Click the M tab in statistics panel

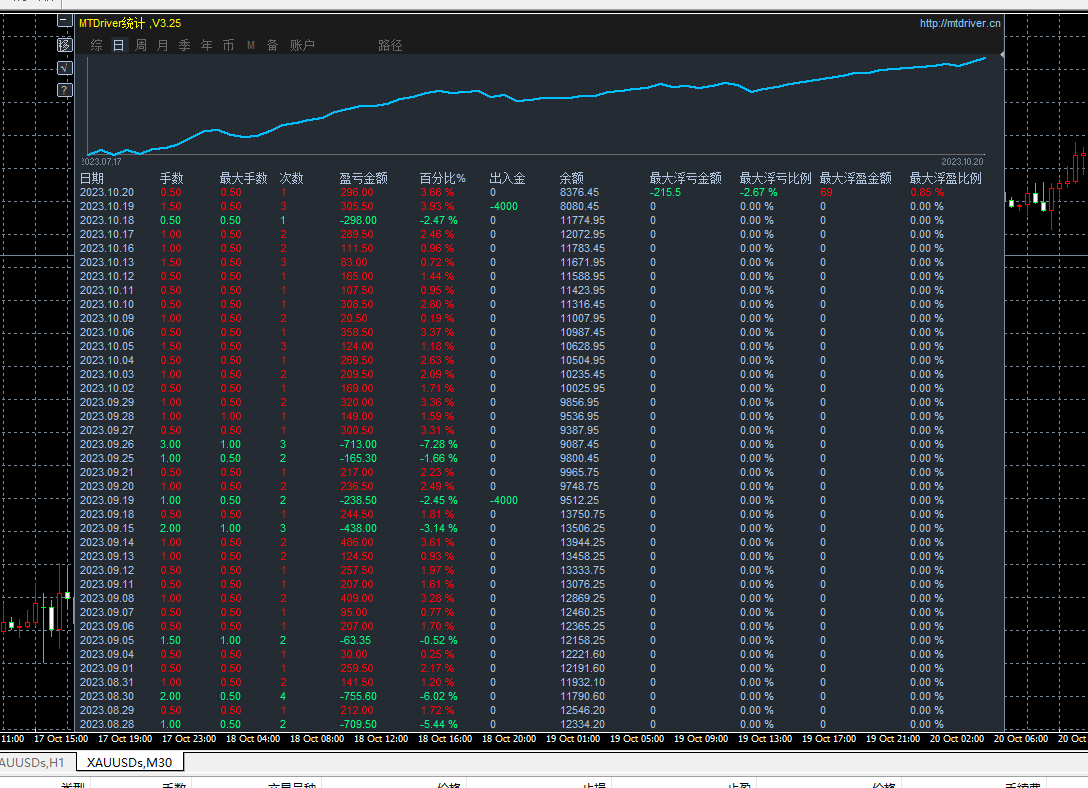pyautogui.click(x=250, y=45)
